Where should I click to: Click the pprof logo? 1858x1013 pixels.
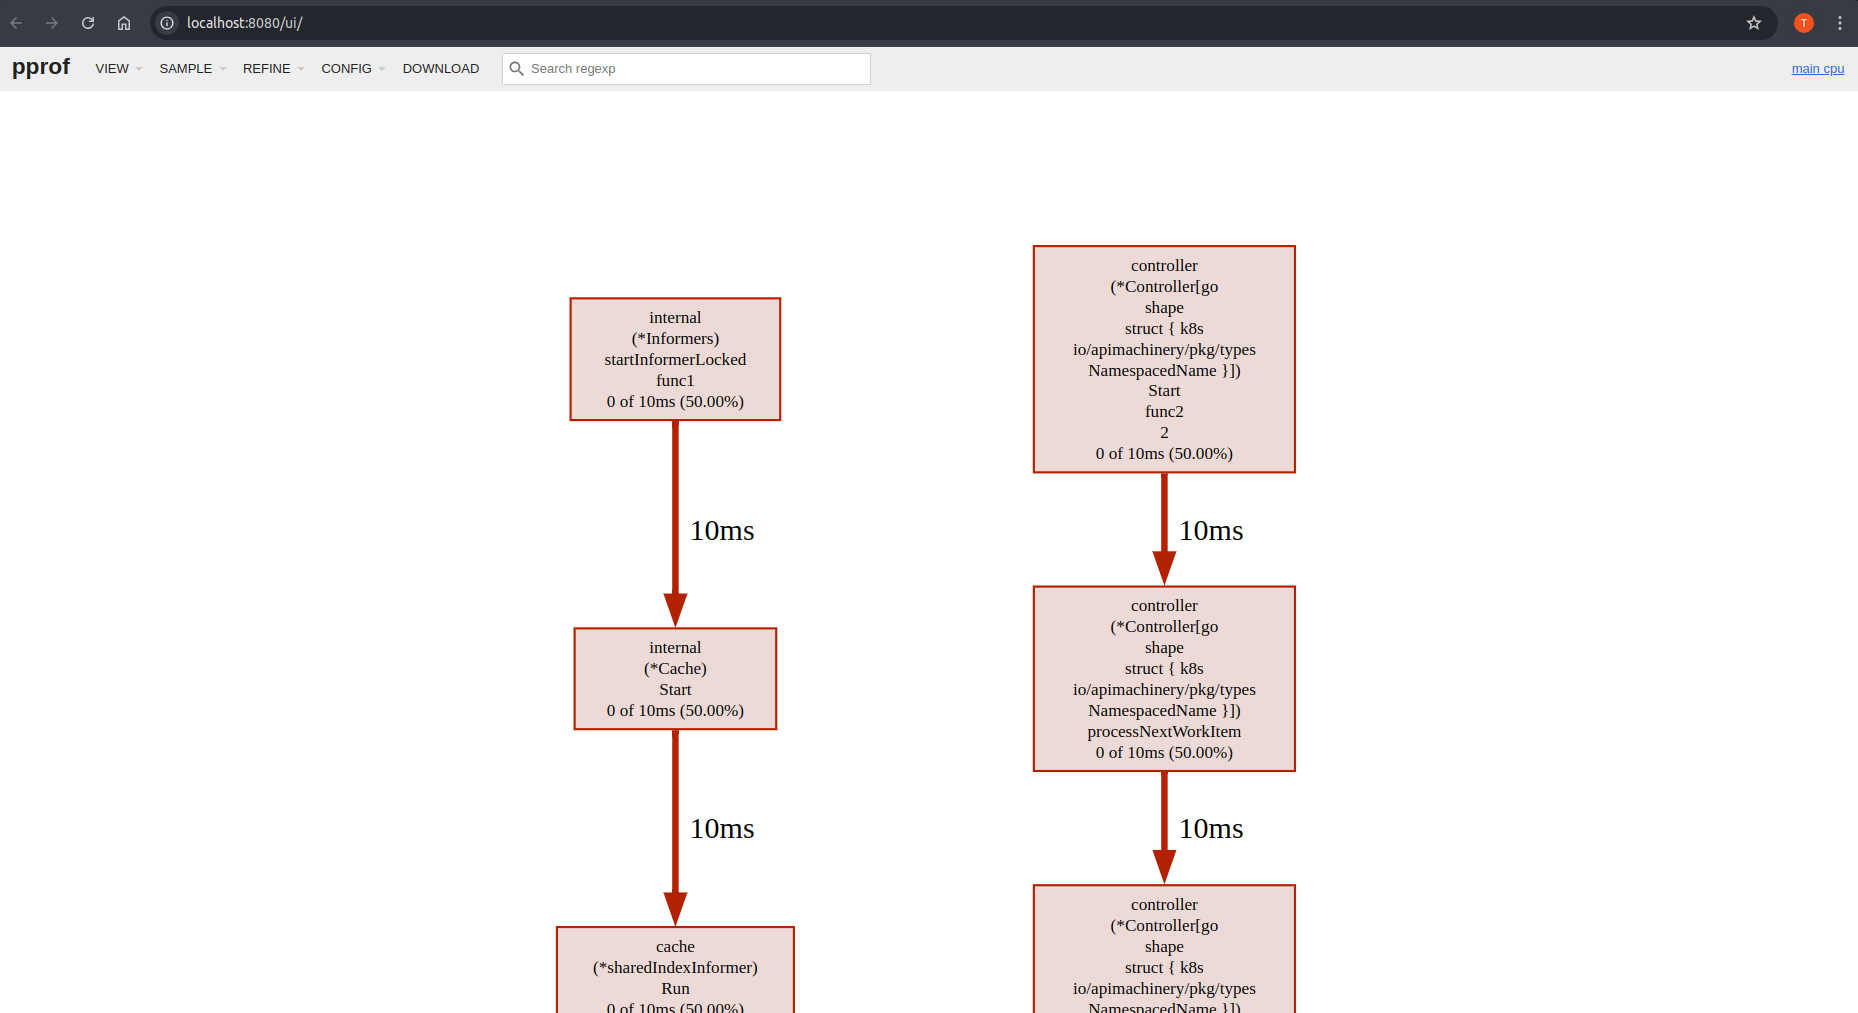41,67
